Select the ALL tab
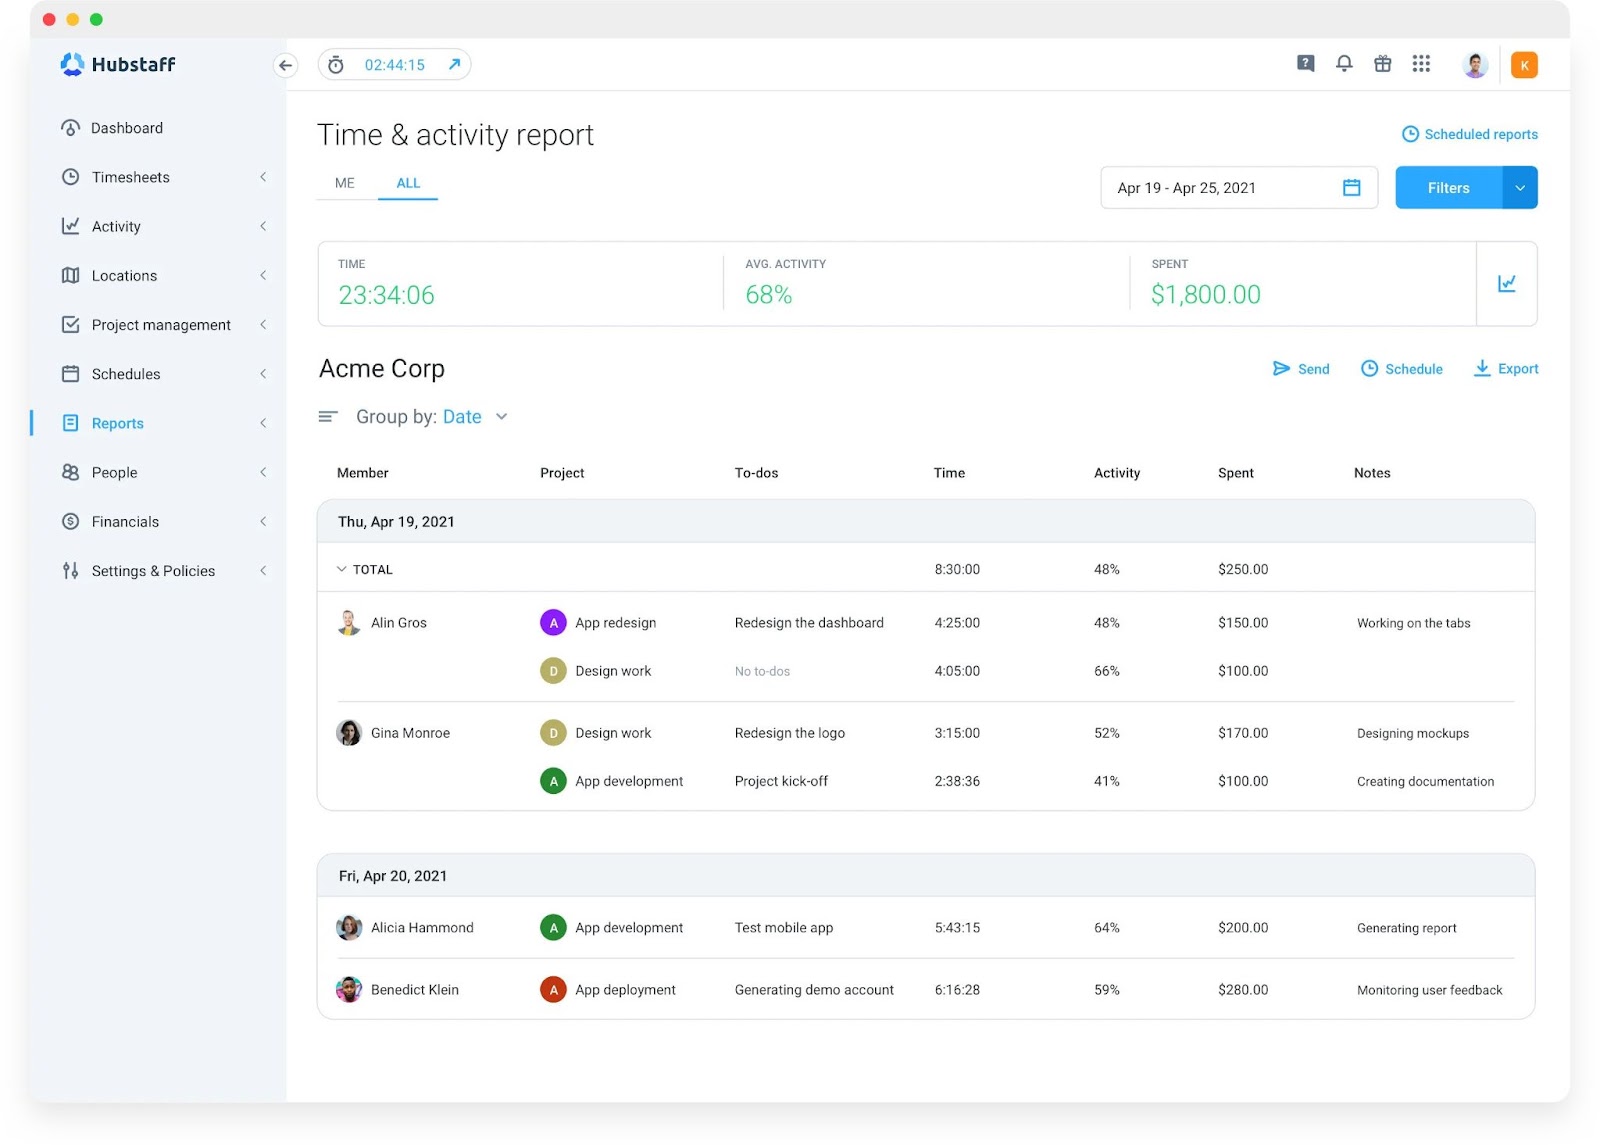The width and height of the screenshot is (1600, 1145). click(408, 183)
